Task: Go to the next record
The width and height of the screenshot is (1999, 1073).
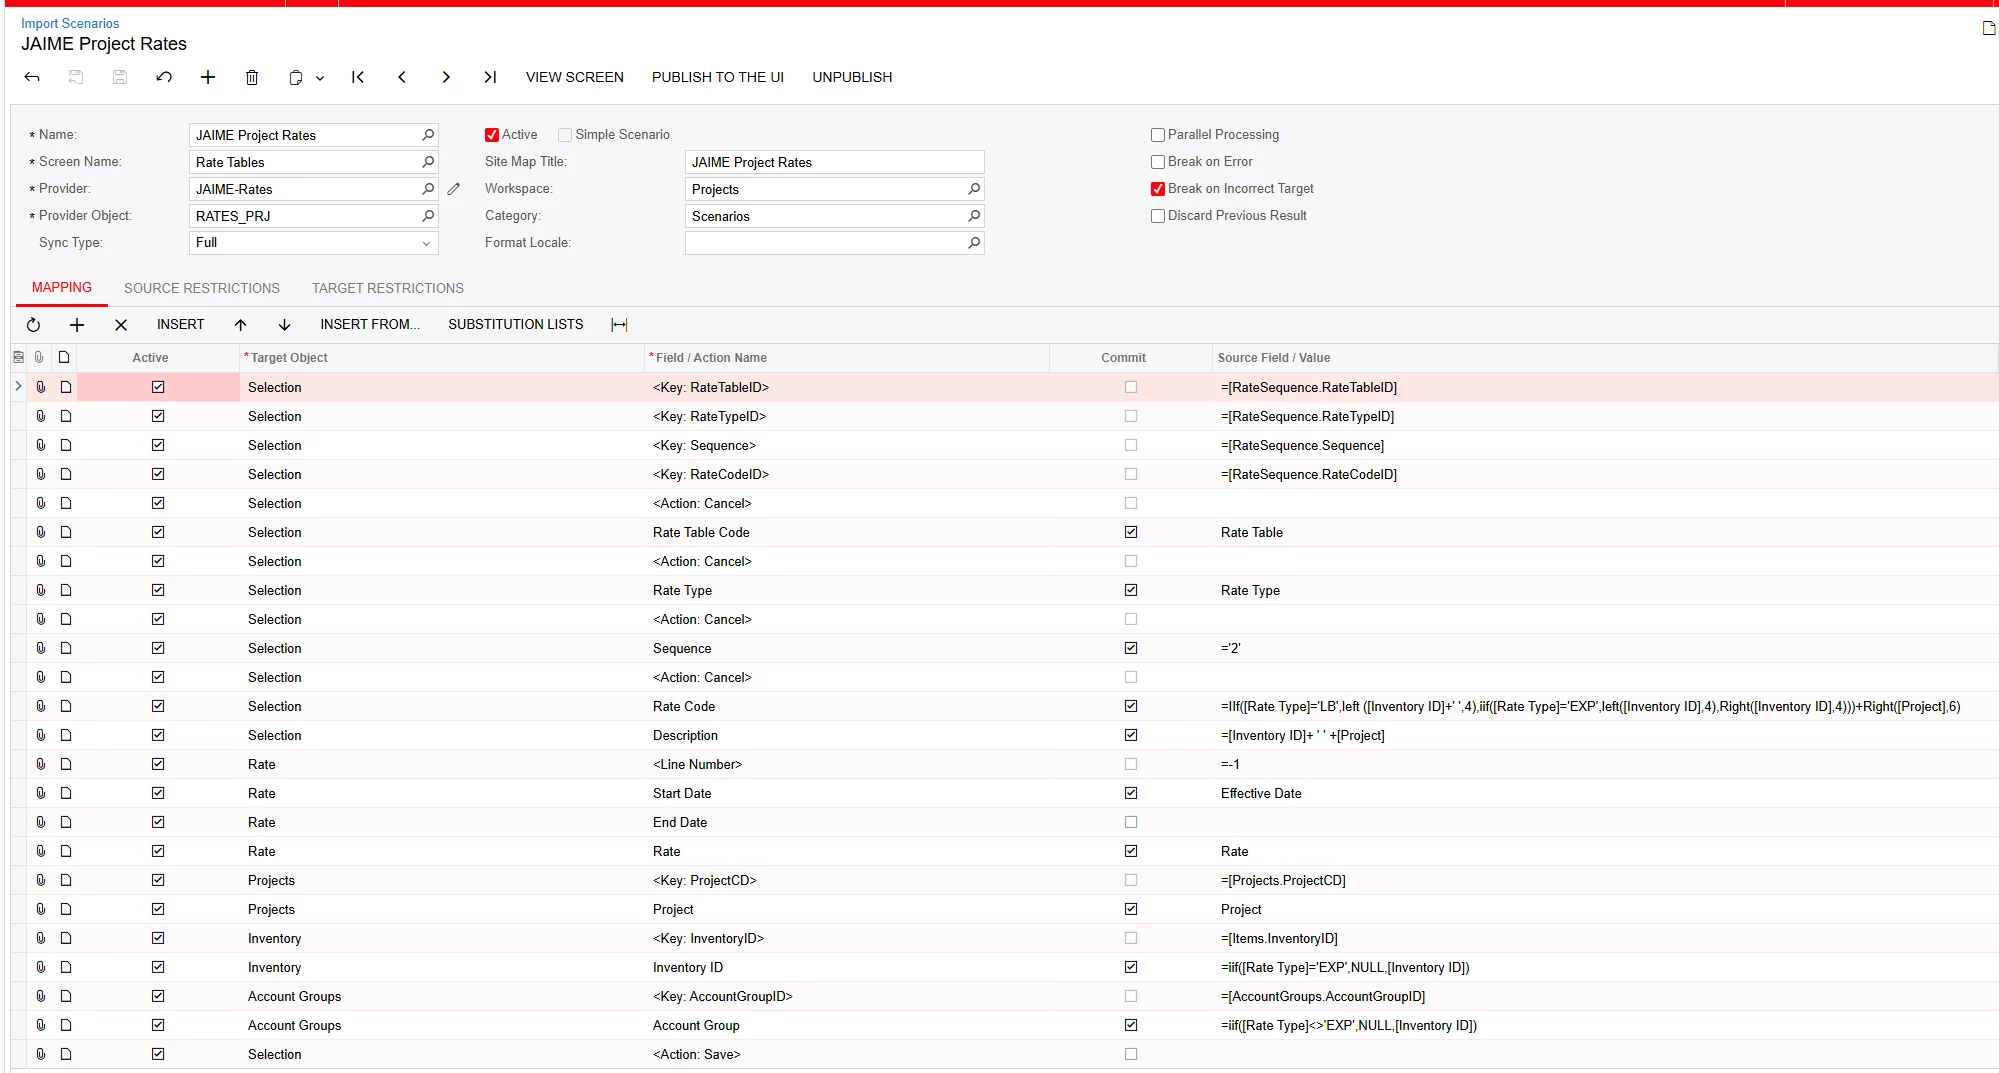Action: tap(446, 77)
